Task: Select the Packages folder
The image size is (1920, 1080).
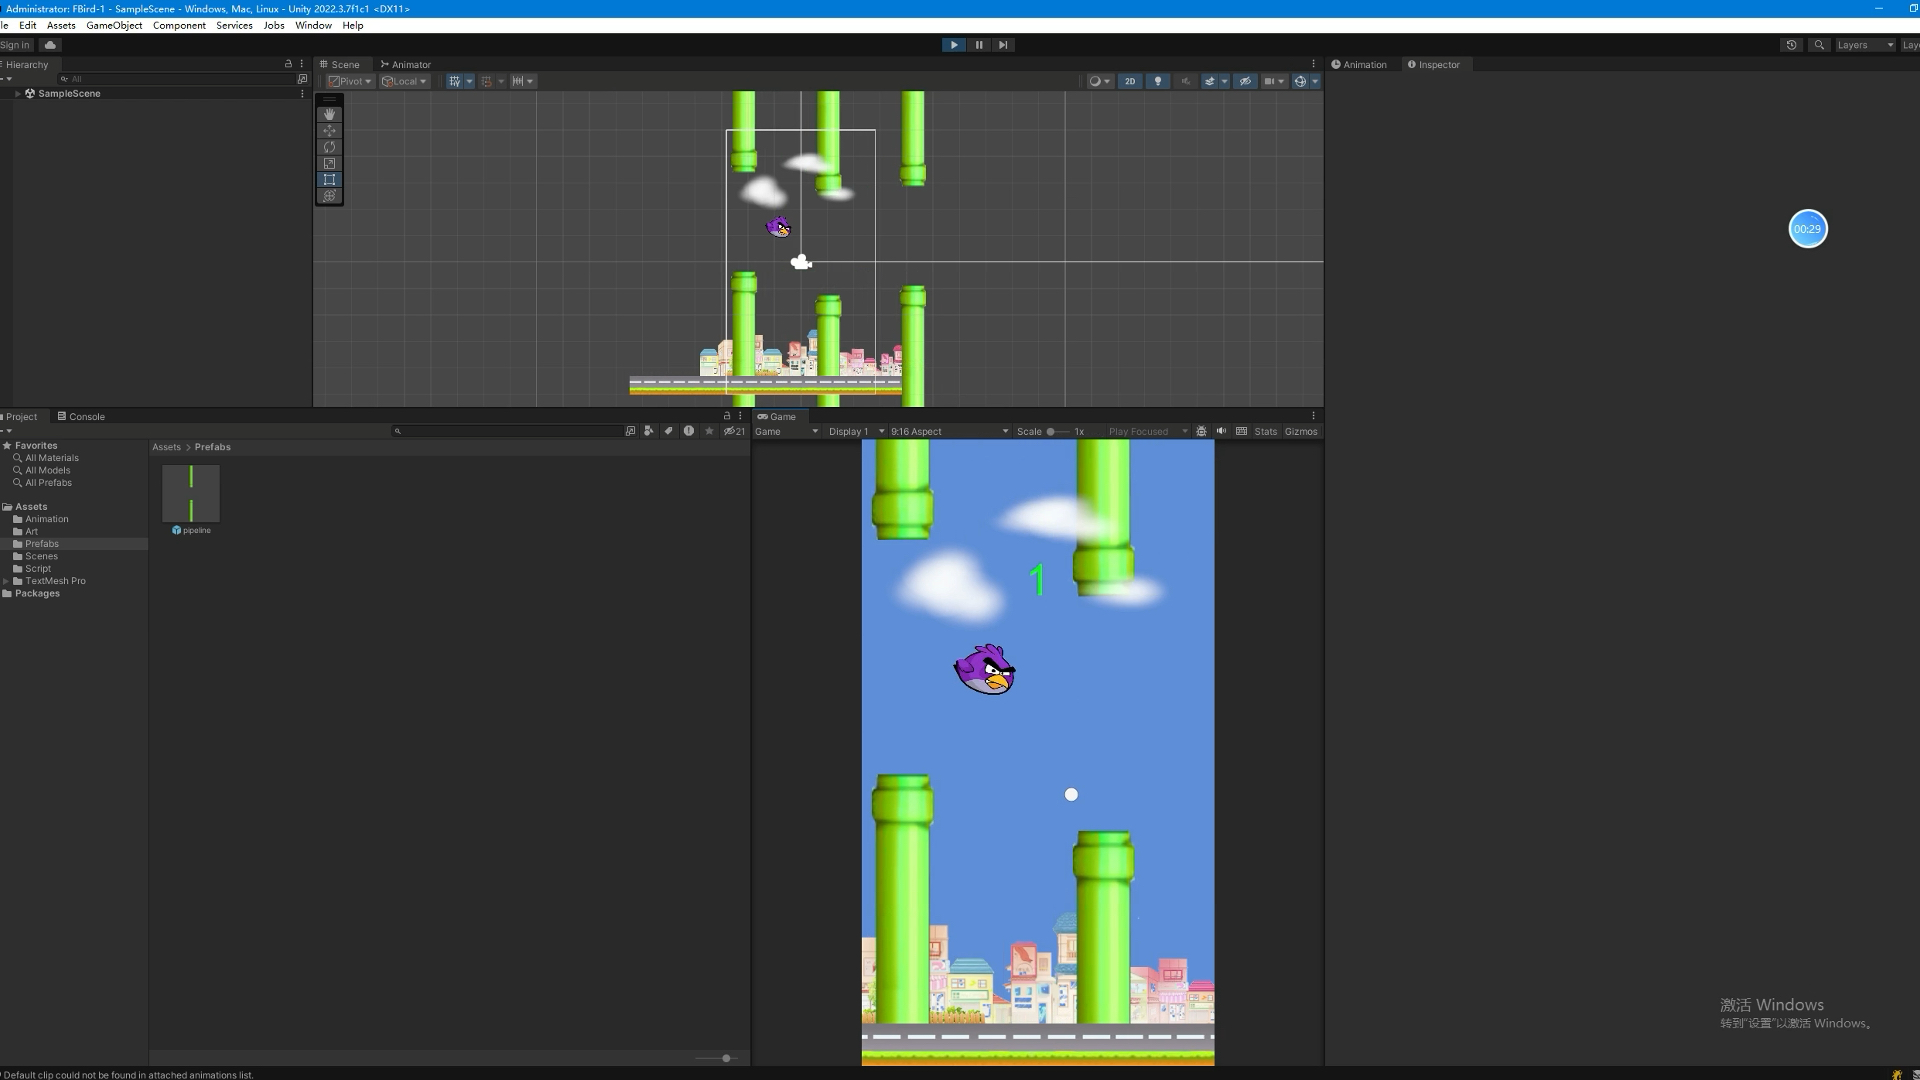Action: click(37, 594)
